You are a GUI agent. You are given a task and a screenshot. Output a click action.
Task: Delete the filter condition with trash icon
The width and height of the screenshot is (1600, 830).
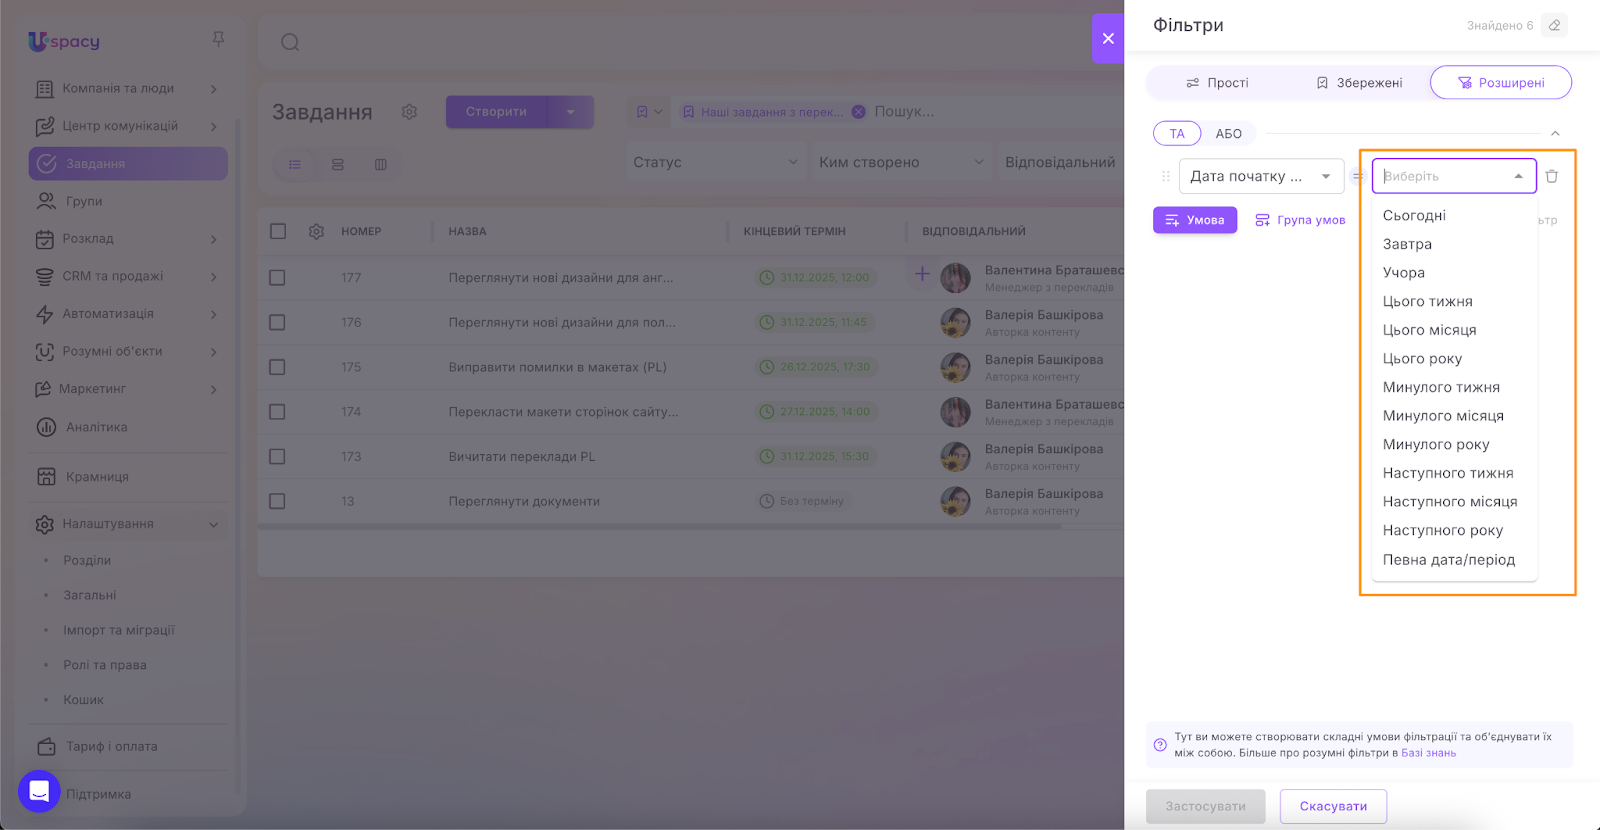pos(1551,176)
